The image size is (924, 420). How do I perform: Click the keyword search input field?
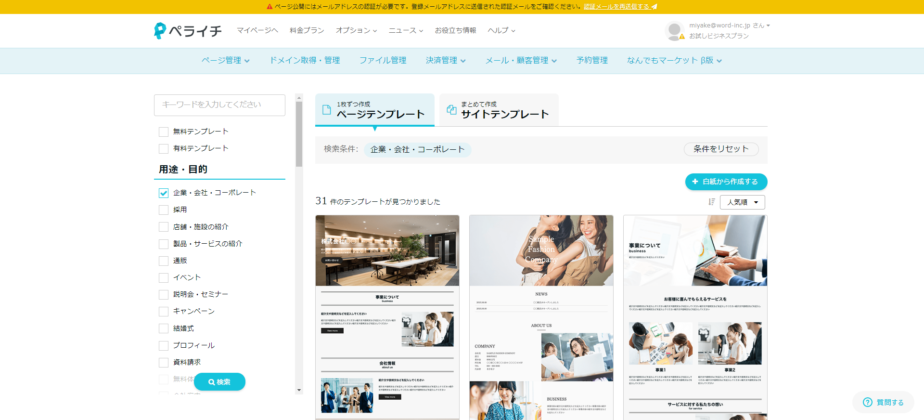click(219, 105)
